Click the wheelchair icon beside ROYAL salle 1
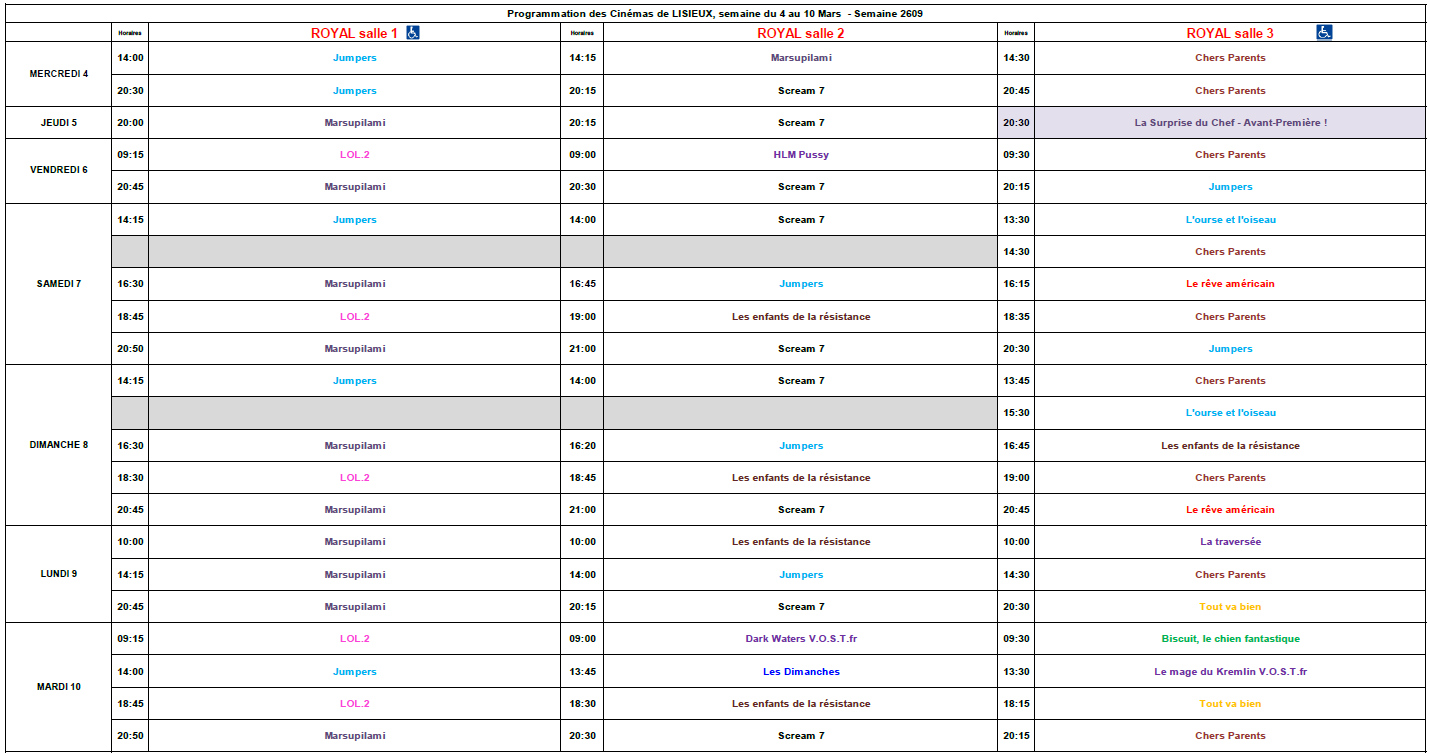The width and height of the screenshot is (1430, 756). click(x=413, y=33)
